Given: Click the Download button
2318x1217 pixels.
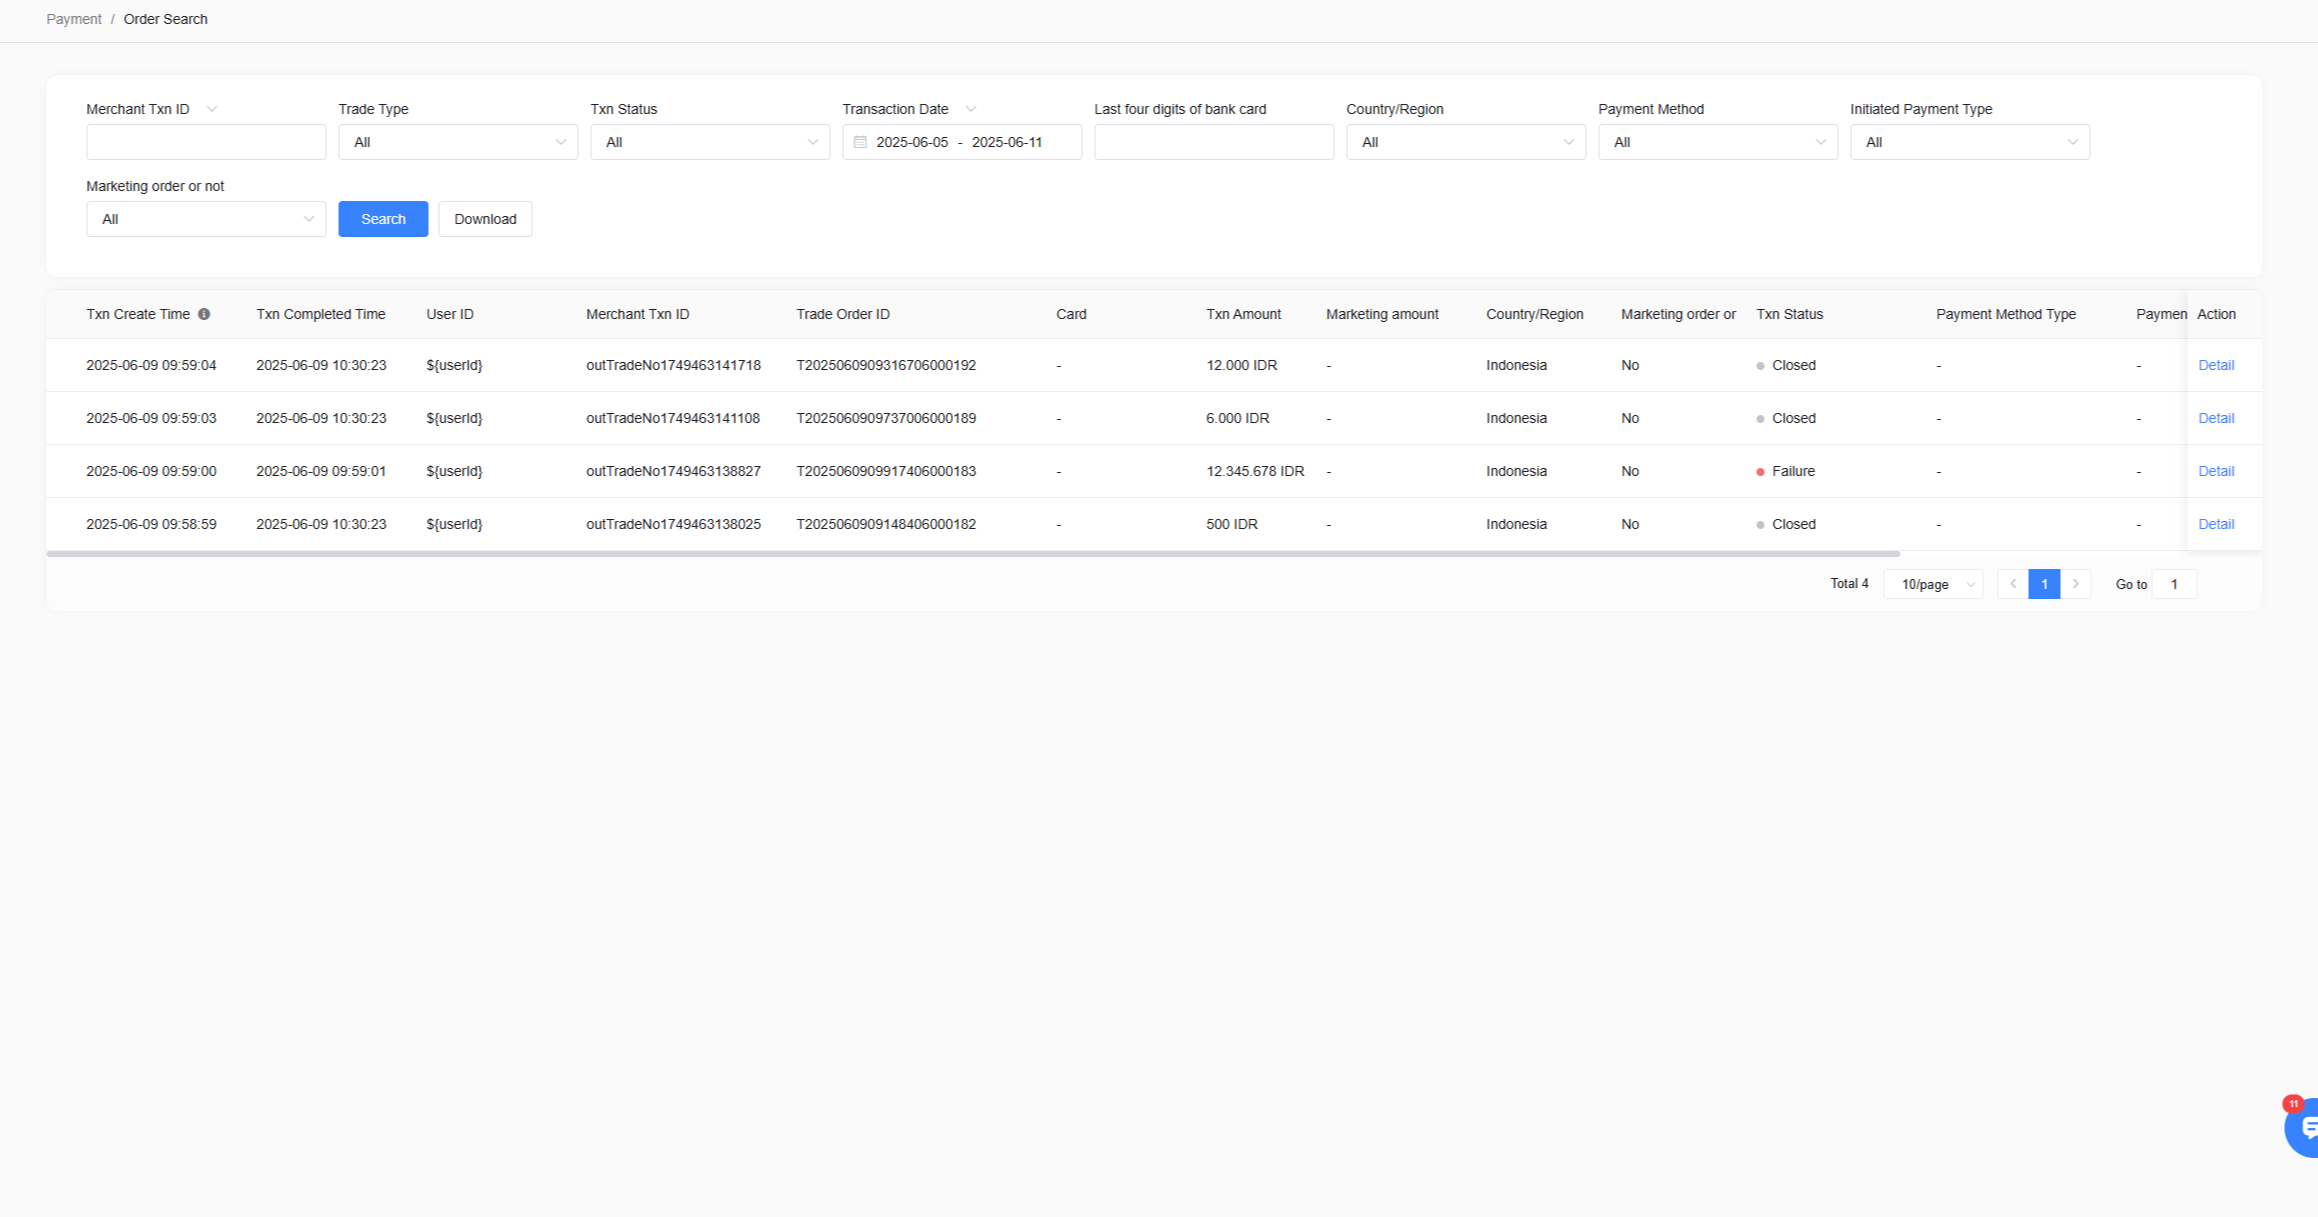Looking at the screenshot, I should coord(485,219).
